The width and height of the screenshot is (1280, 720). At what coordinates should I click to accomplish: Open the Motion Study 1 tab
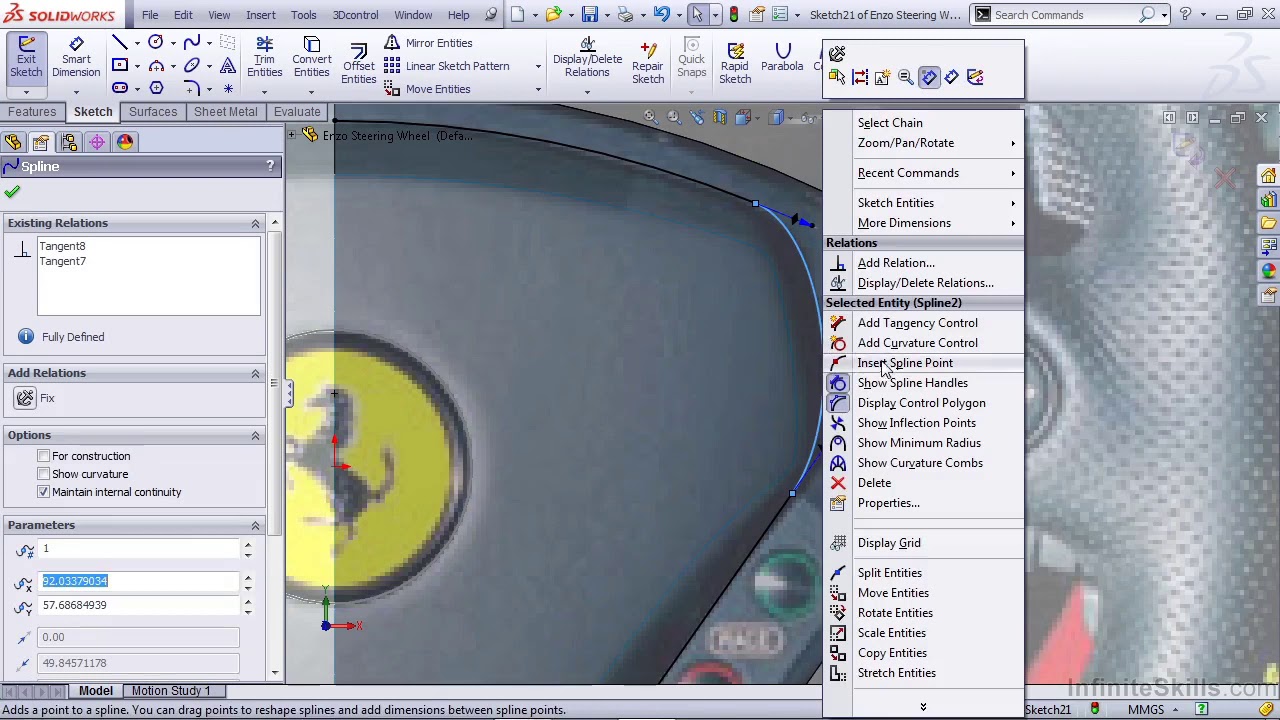tap(171, 691)
